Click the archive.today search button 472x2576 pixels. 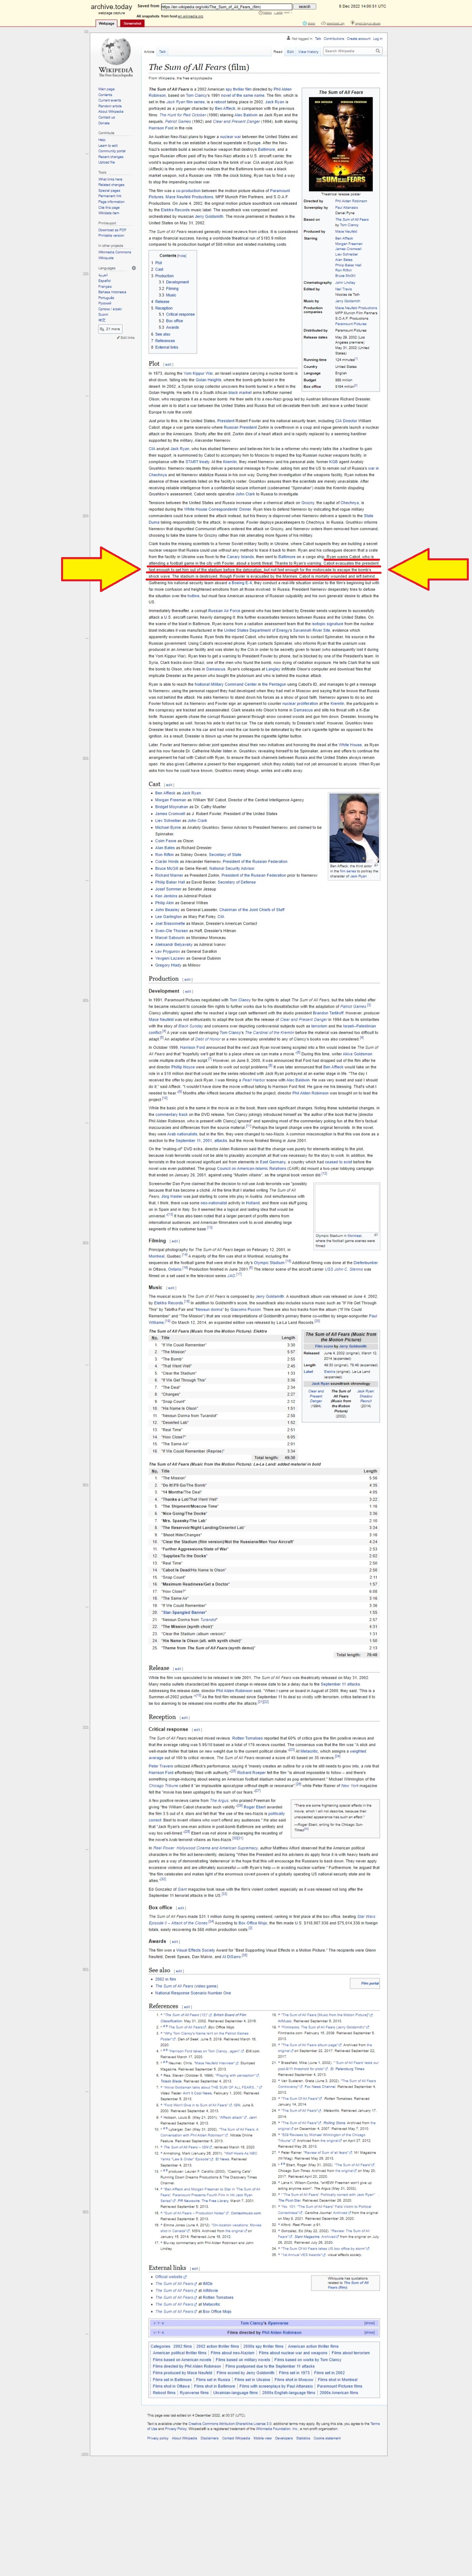tap(306, 6)
